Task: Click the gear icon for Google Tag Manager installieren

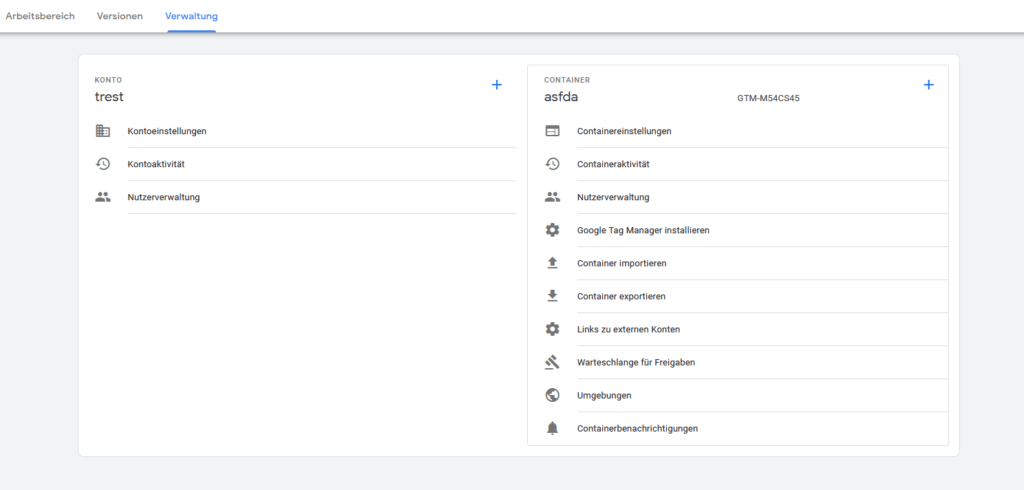Action: pos(552,230)
